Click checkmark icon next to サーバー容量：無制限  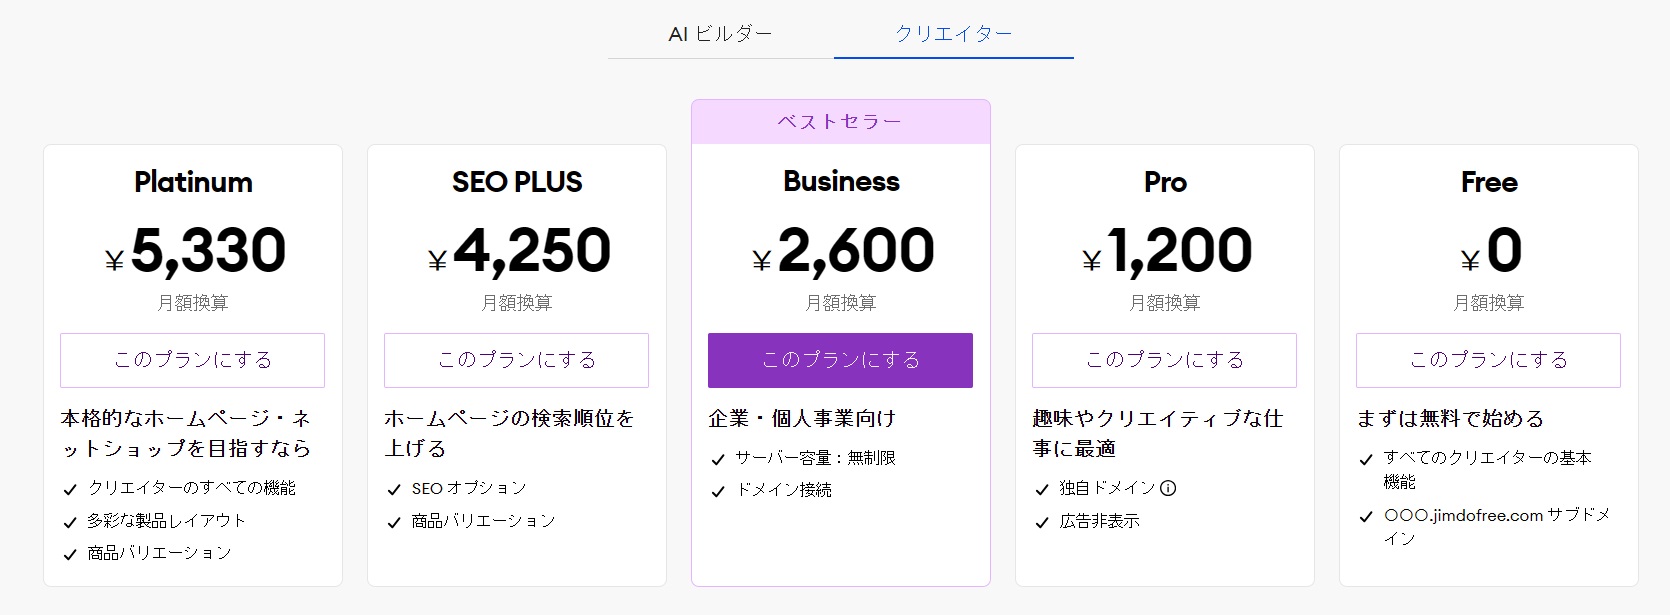(x=718, y=460)
